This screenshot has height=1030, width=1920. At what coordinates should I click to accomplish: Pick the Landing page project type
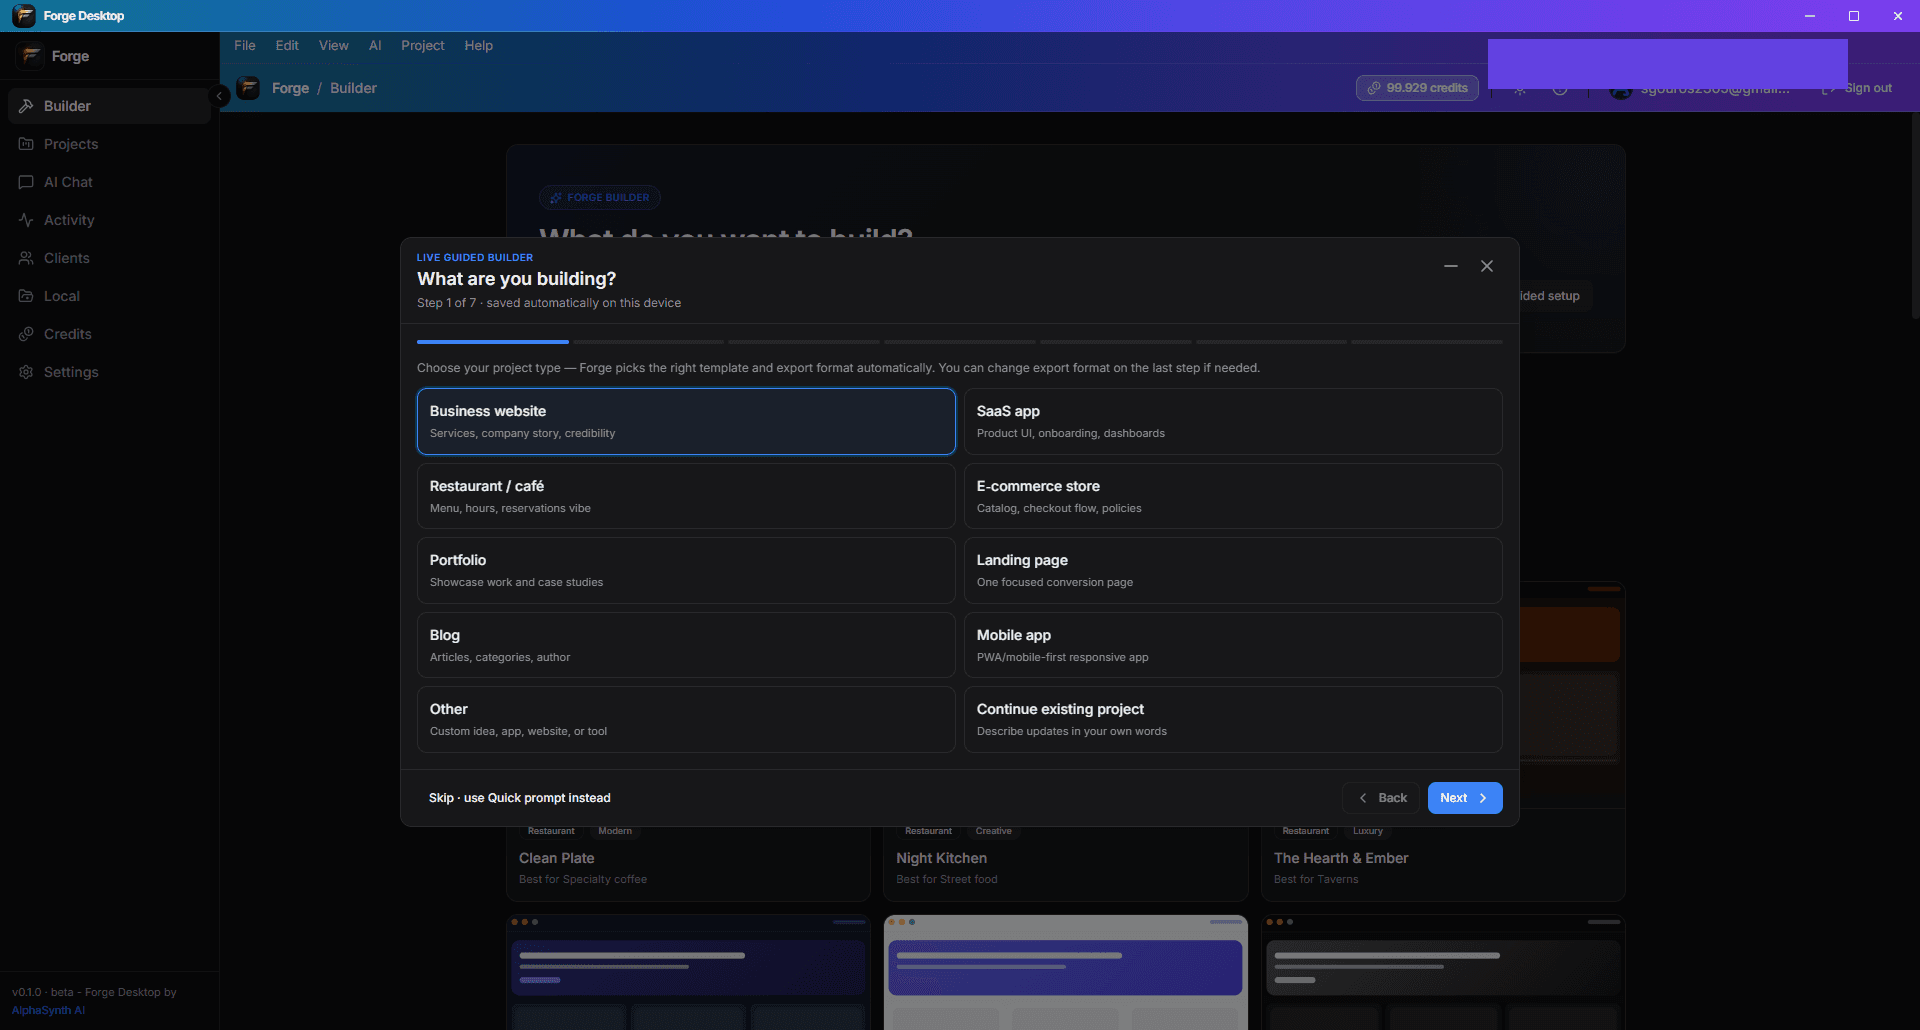[1233, 570]
